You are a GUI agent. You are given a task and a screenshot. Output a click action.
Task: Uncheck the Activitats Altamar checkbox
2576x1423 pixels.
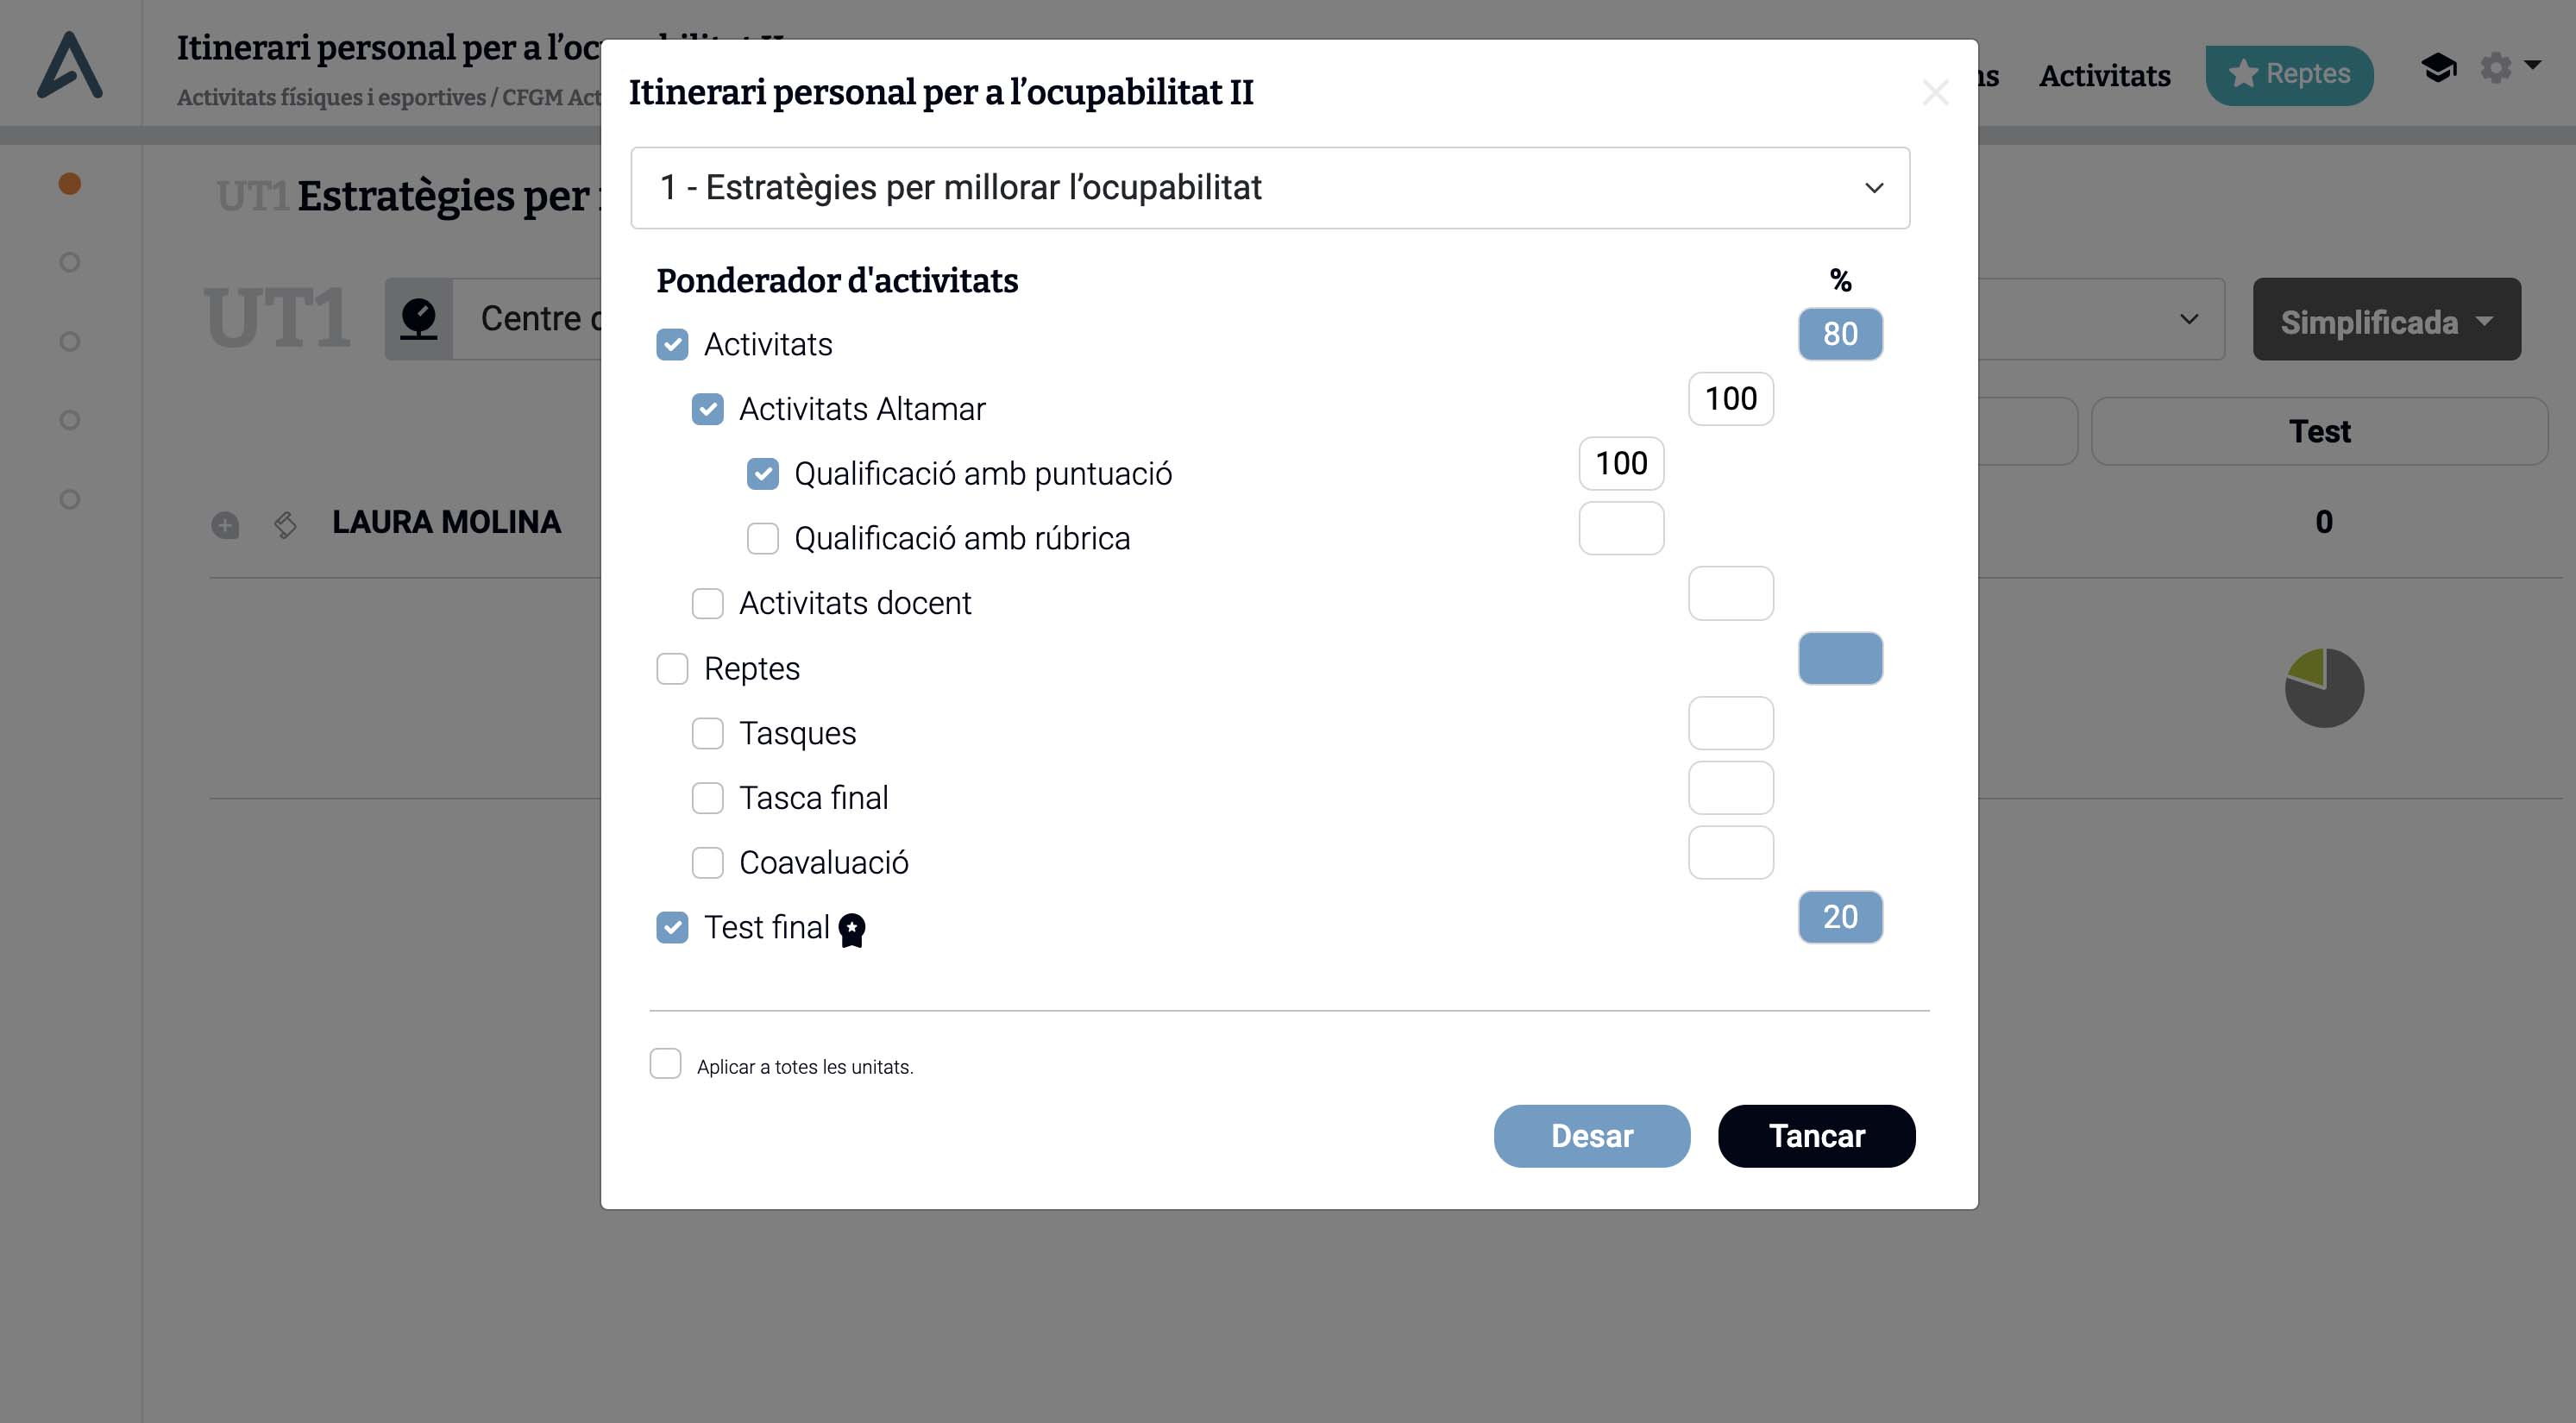coord(708,409)
